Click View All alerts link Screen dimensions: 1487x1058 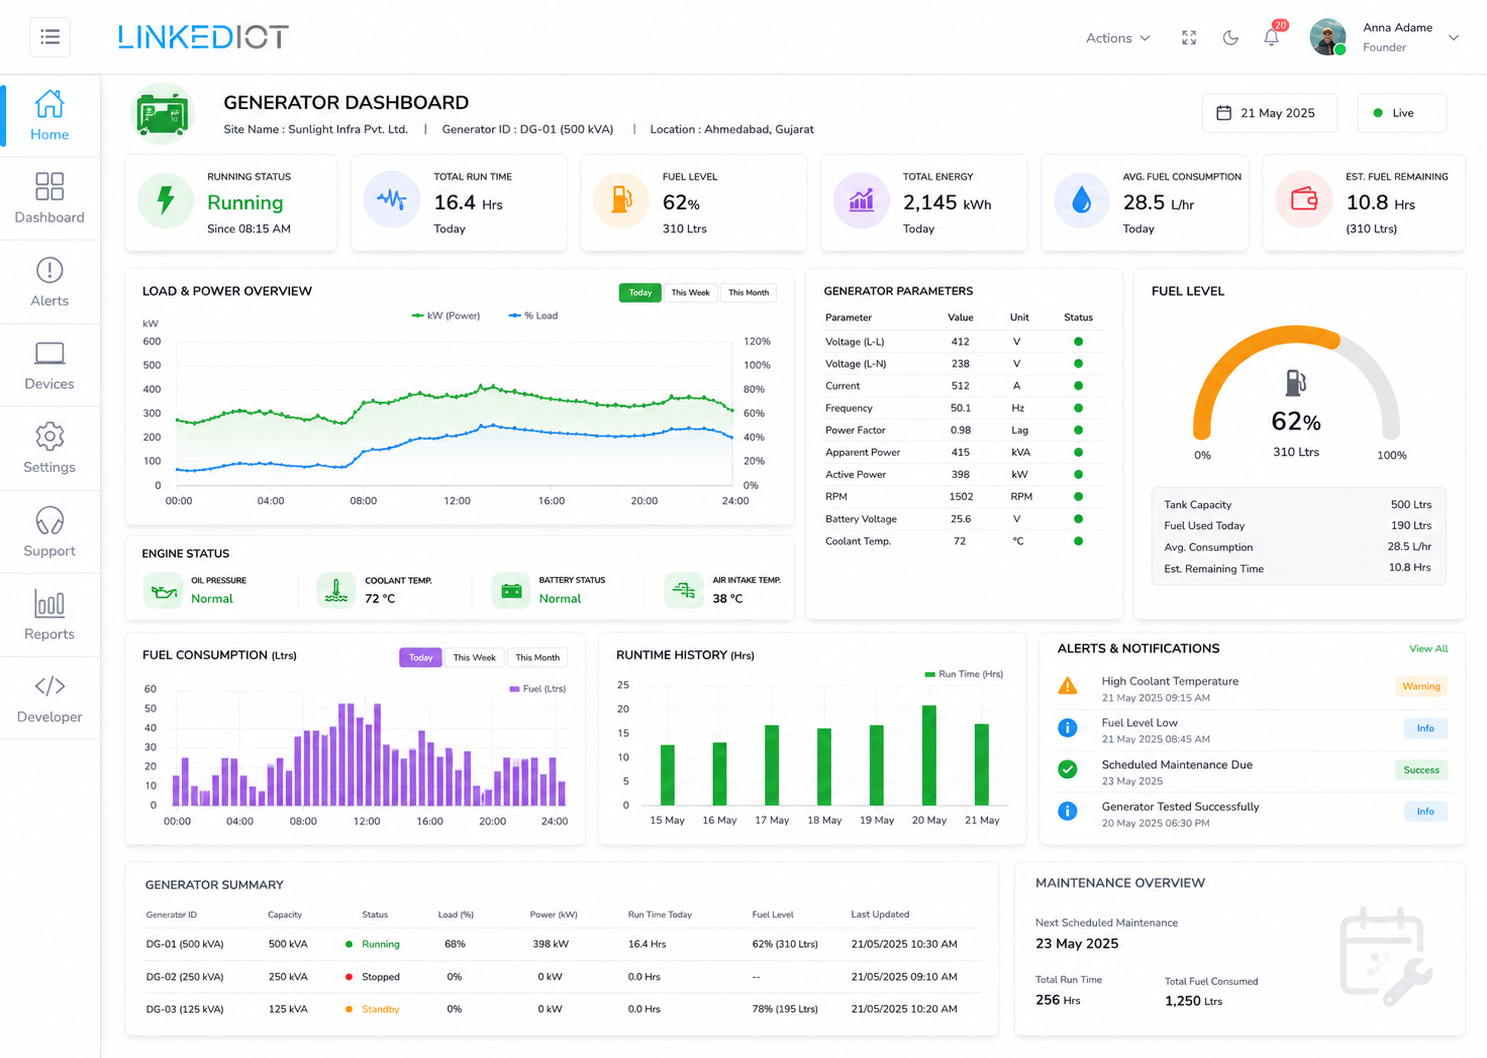(x=1428, y=649)
